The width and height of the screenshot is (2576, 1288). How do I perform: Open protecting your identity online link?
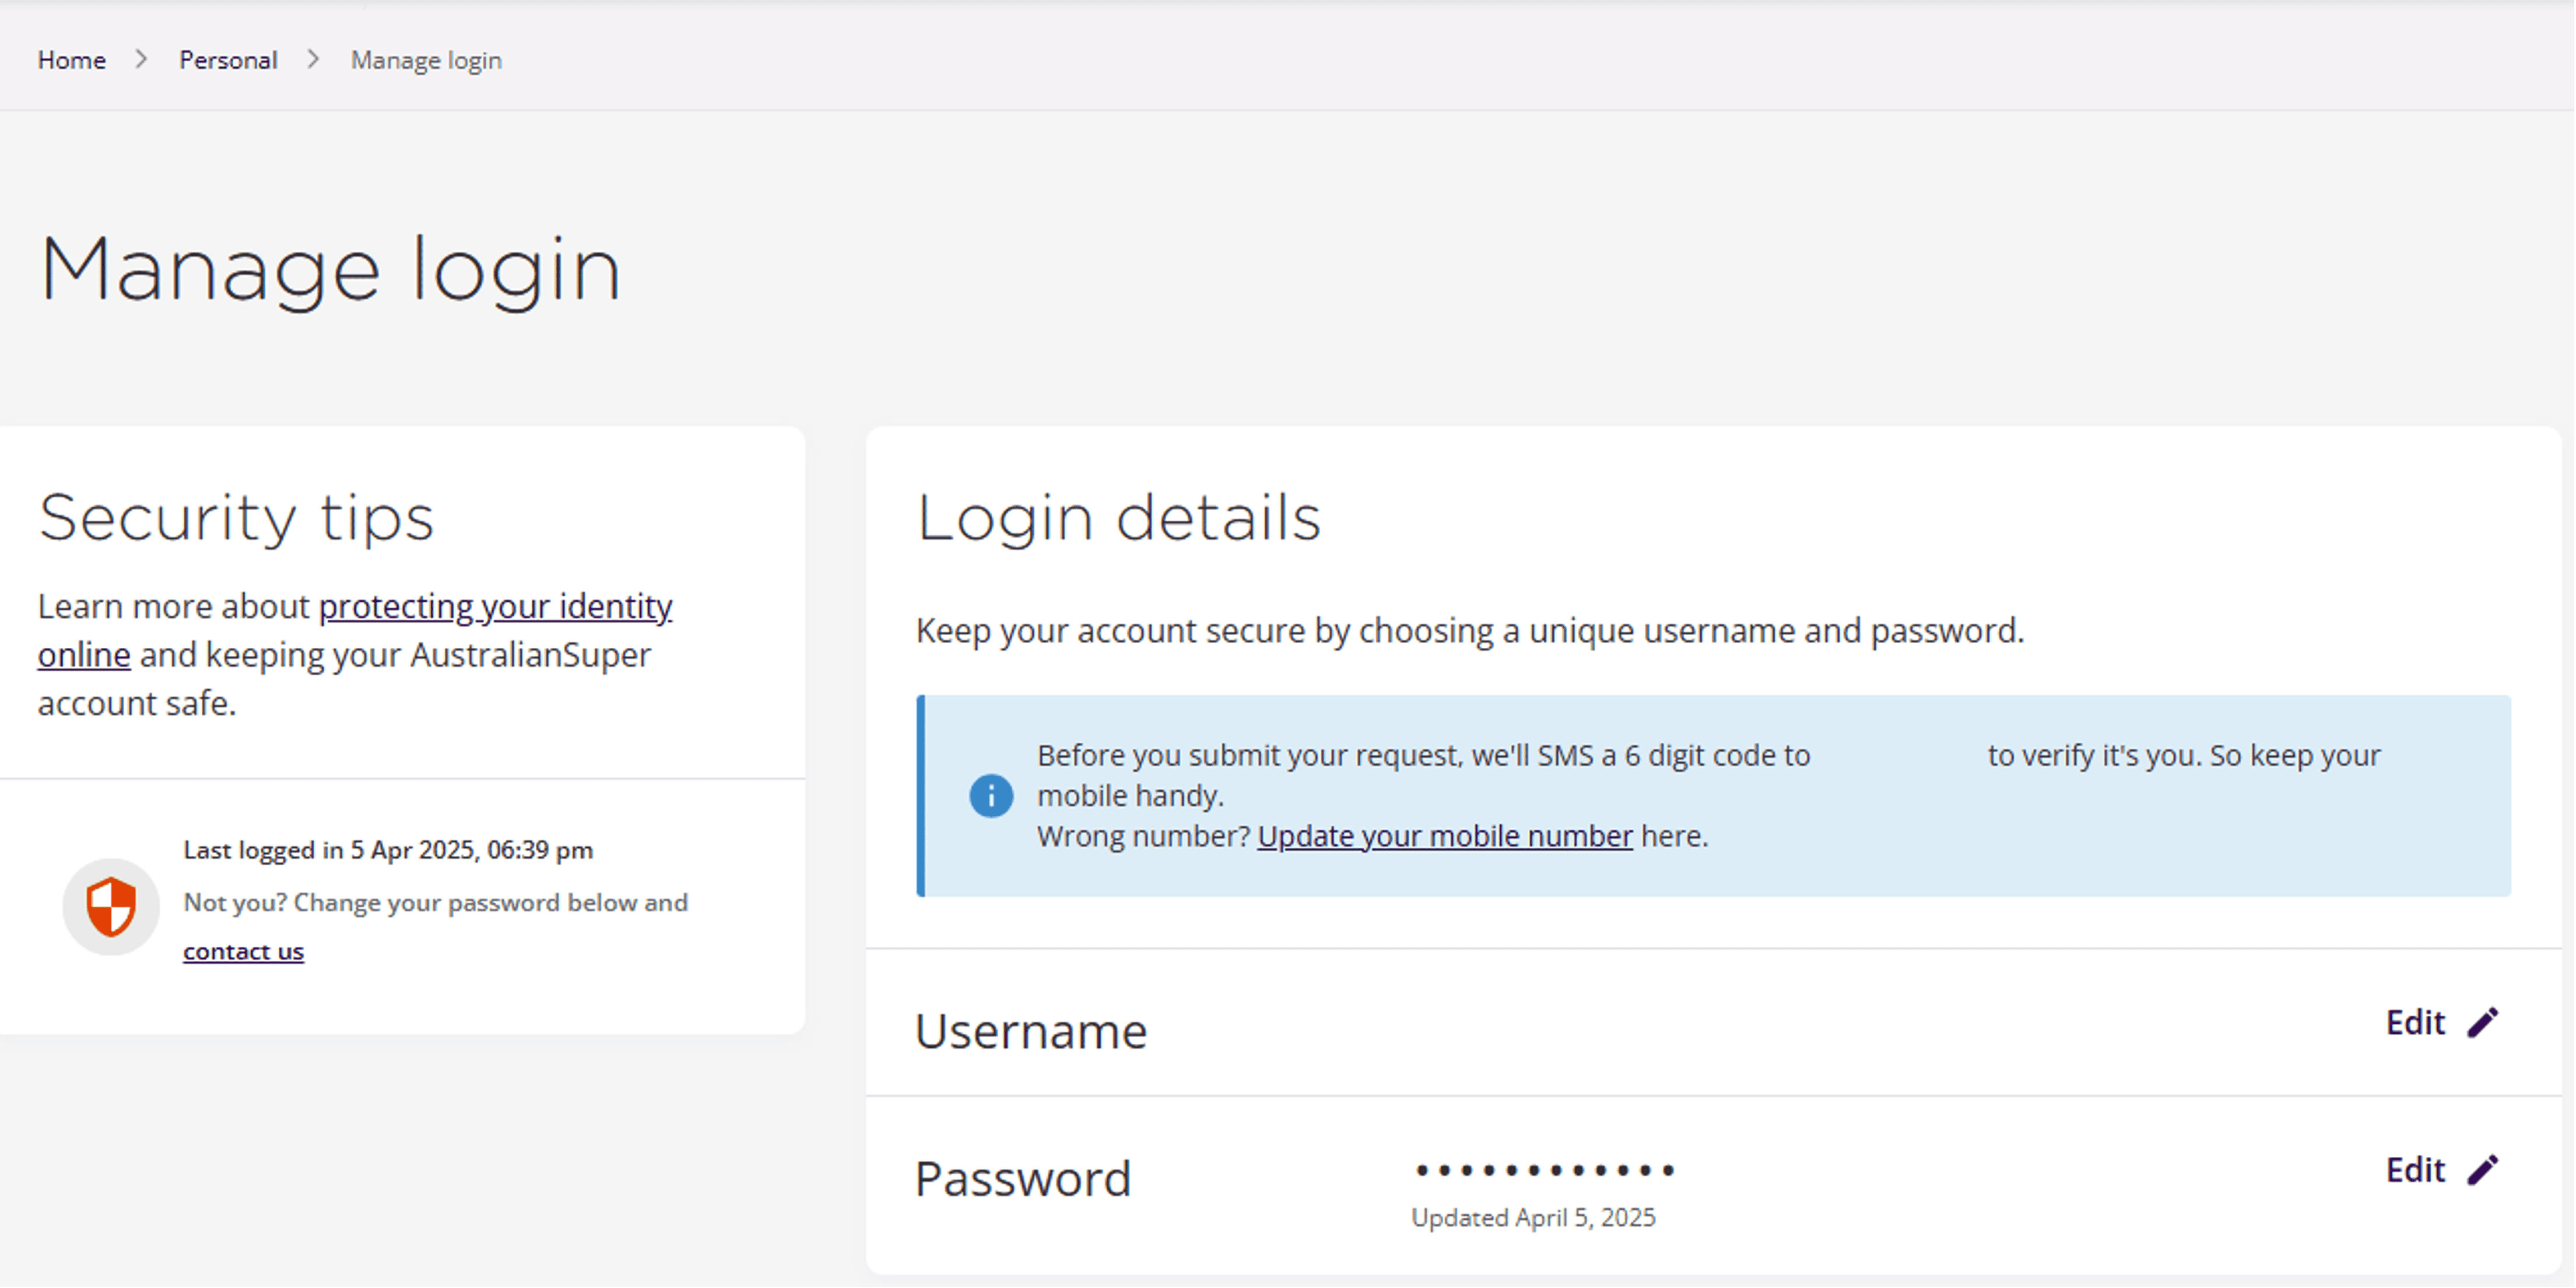494,607
